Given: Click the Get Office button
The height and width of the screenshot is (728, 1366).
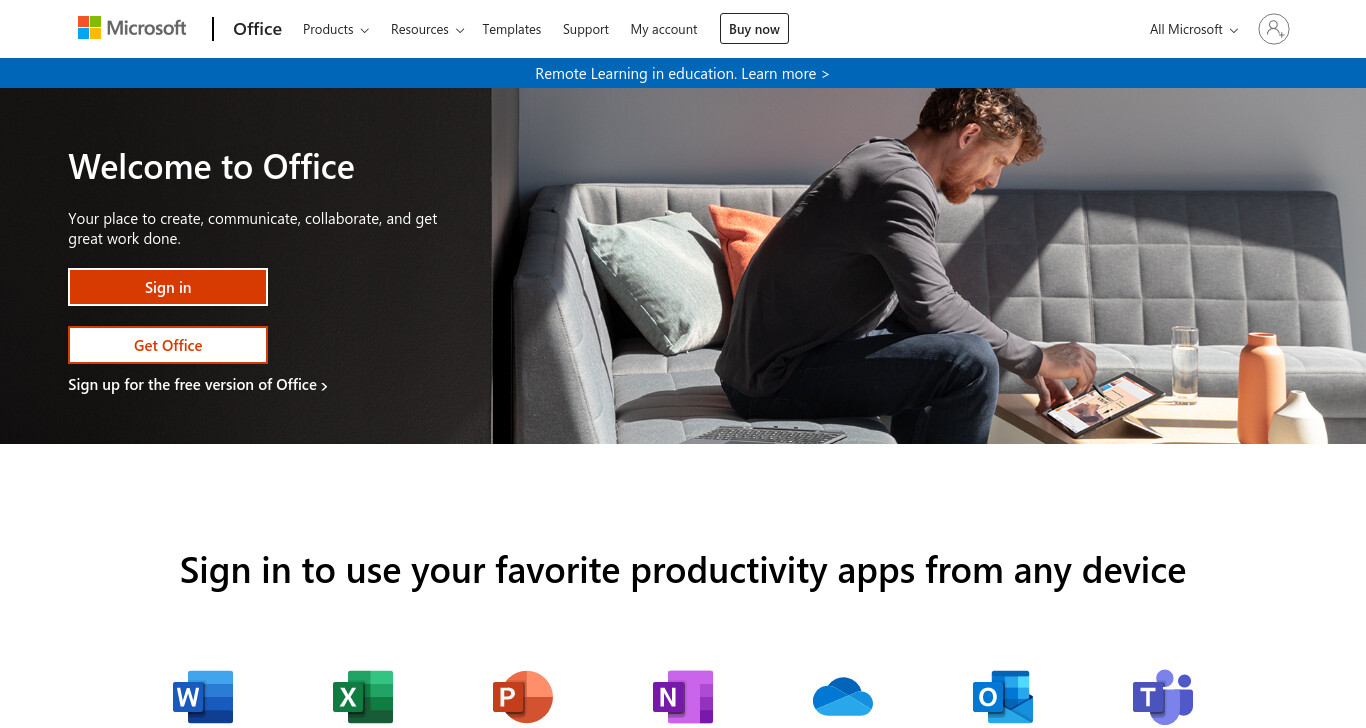Looking at the screenshot, I should point(168,345).
